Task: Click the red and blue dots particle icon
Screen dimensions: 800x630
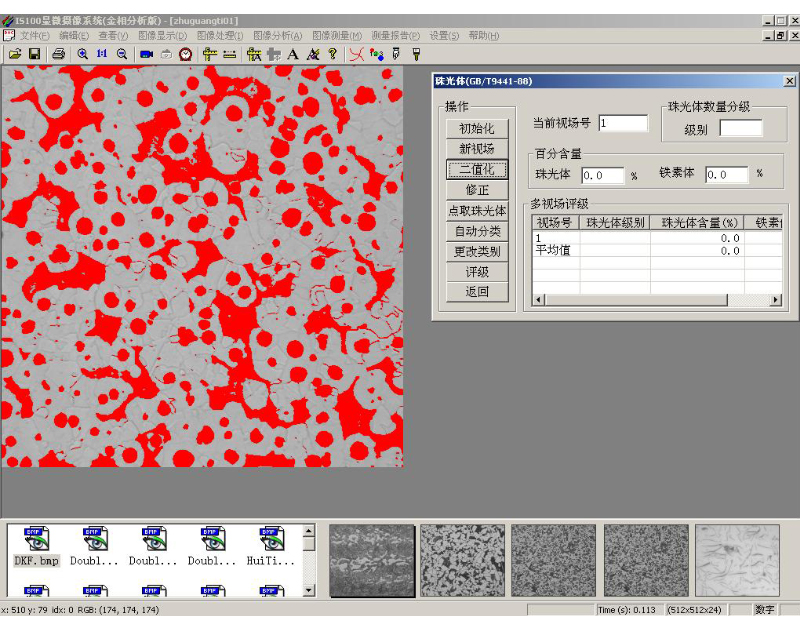Action: click(377, 54)
